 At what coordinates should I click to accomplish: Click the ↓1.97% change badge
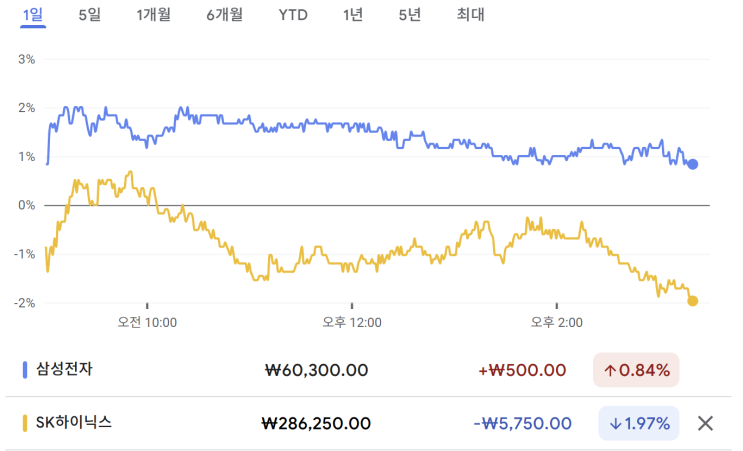639,423
